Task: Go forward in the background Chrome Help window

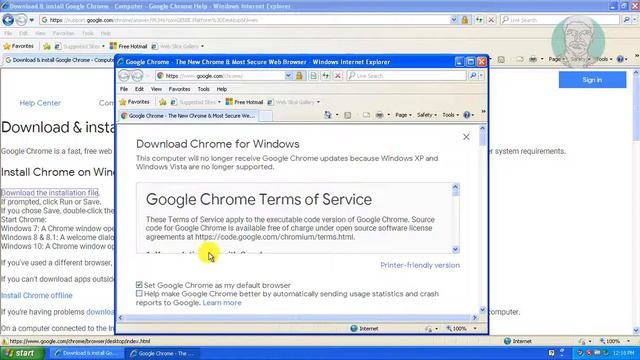Action: tap(21, 20)
